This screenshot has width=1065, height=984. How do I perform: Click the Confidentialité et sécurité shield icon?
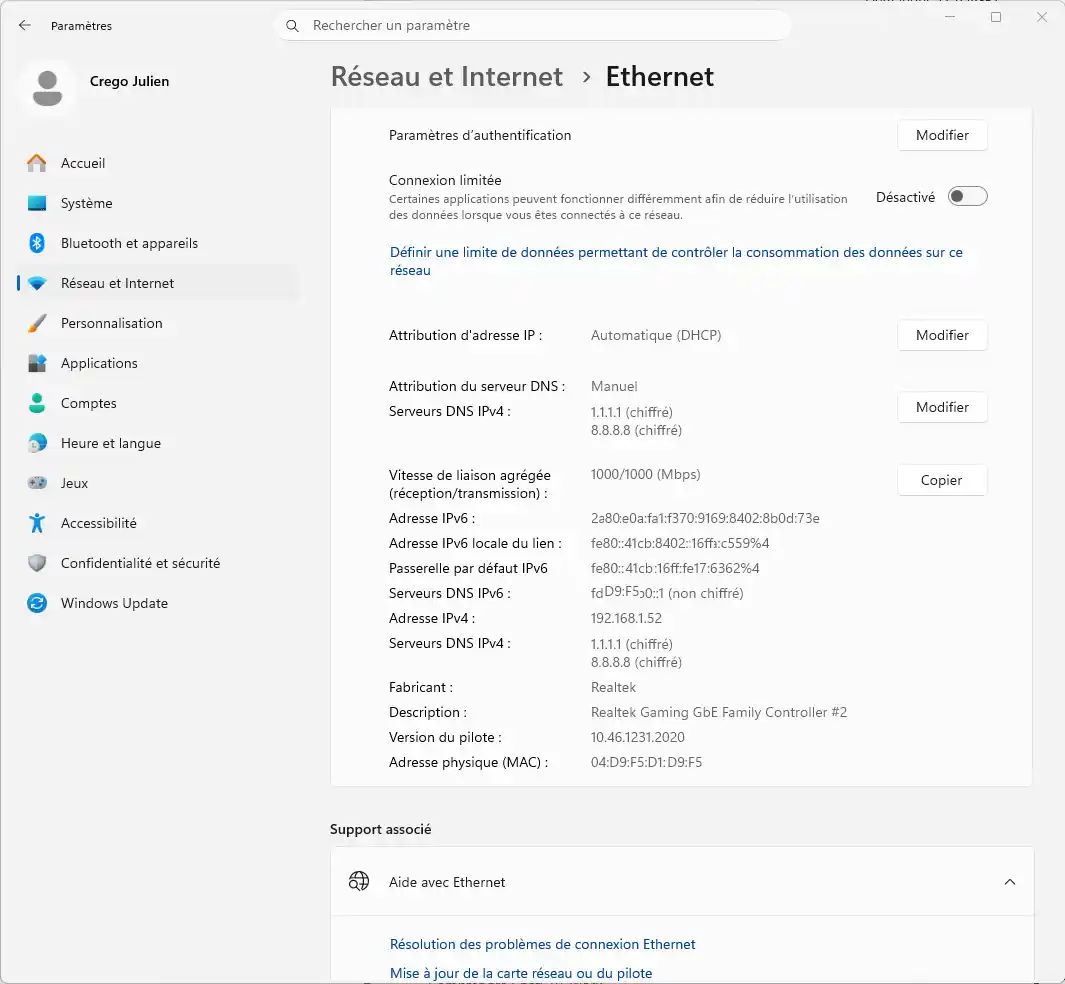click(x=37, y=563)
